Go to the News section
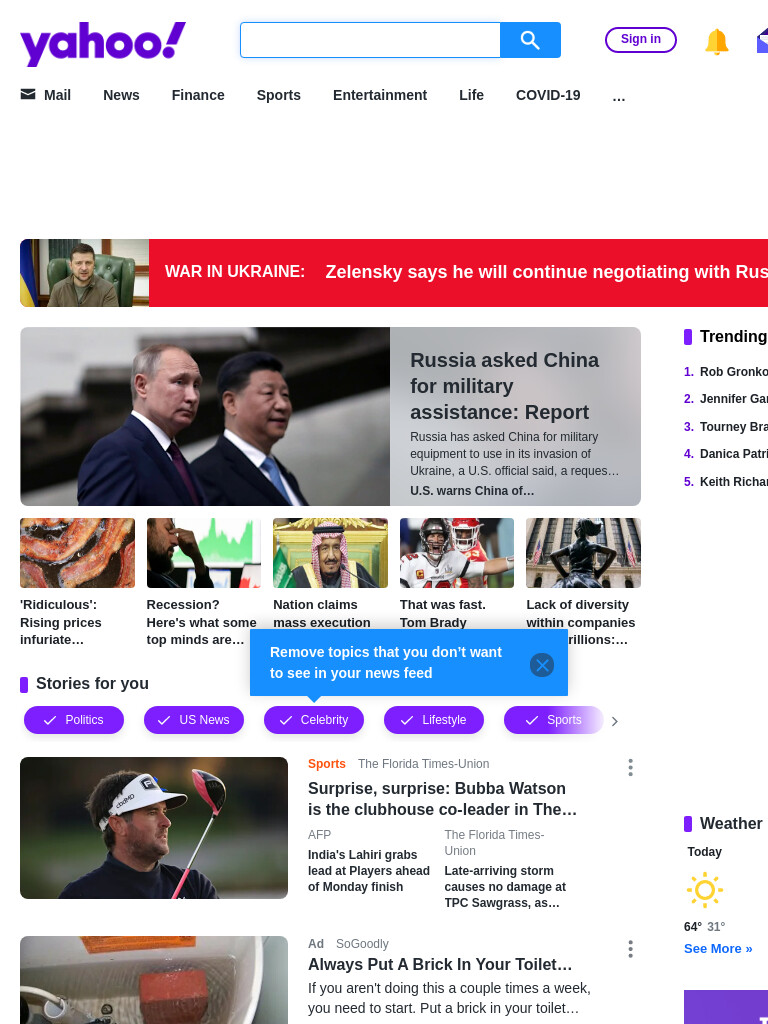Image resolution: width=768 pixels, height=1024 pixels. (121, 95)
